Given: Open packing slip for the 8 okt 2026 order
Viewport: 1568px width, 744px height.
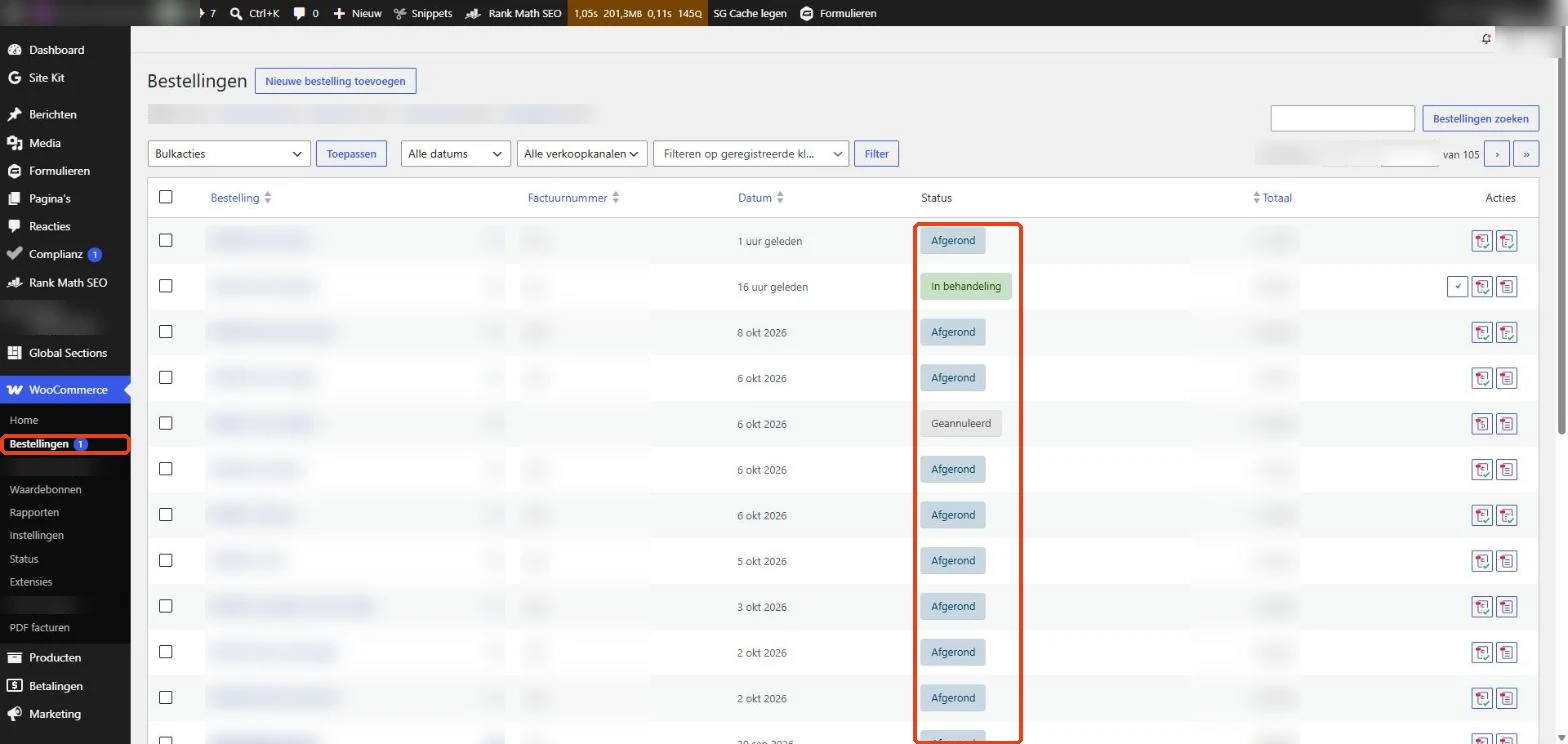Looking at the screenshot, I should click(1507, 332).
